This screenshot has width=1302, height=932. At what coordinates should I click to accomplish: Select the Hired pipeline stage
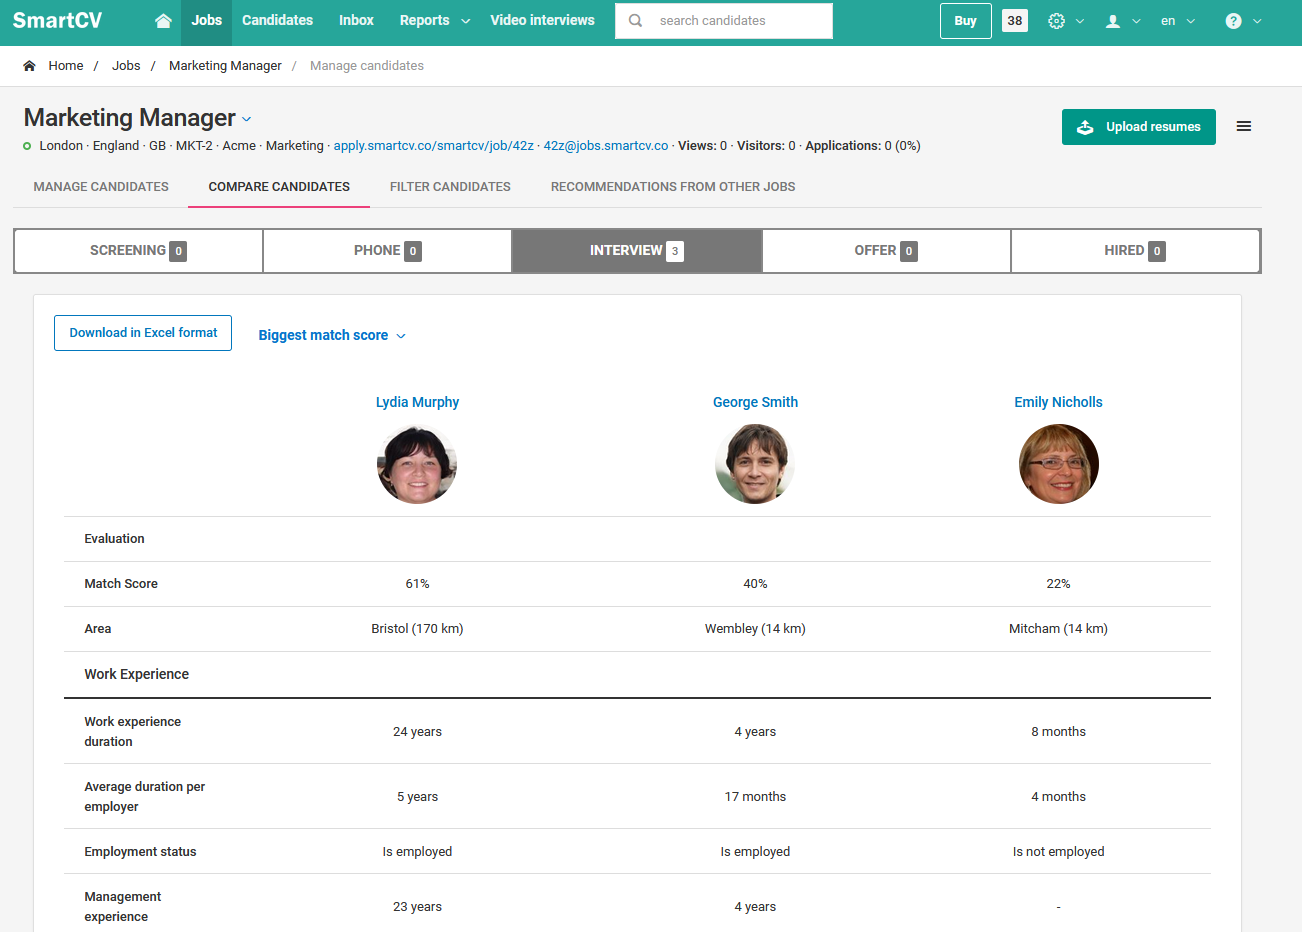[1135, 251]
